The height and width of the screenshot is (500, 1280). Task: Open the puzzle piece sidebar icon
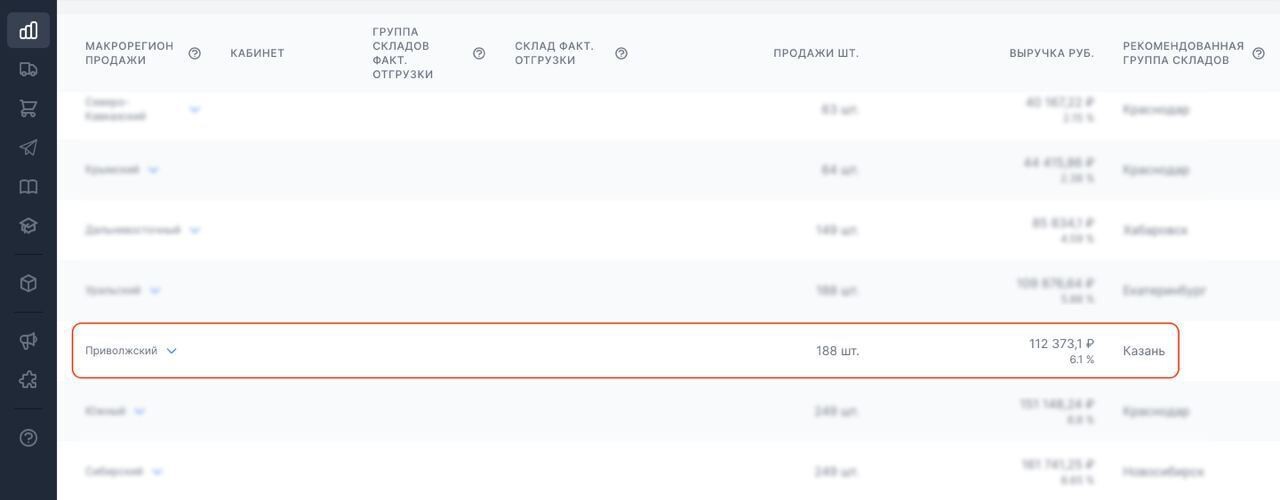(28, 380)
